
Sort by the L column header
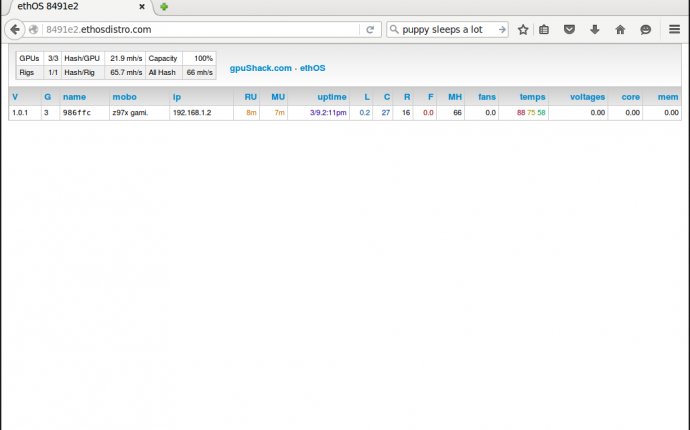[367, 97]
